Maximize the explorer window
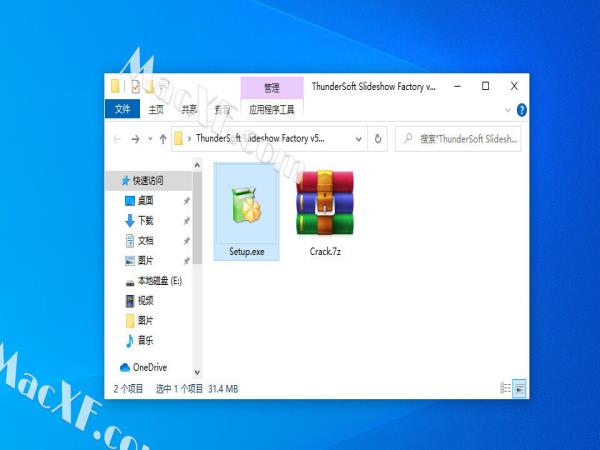 coord(485,86)
